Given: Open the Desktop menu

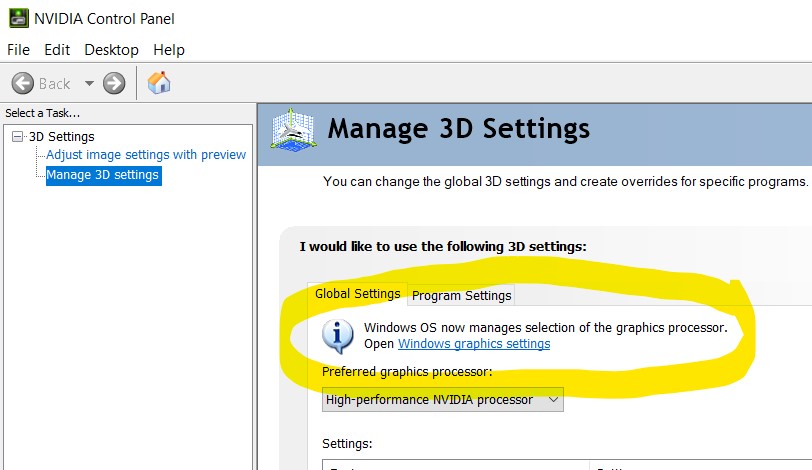Looking at the screenshot, I should [111, 50].
